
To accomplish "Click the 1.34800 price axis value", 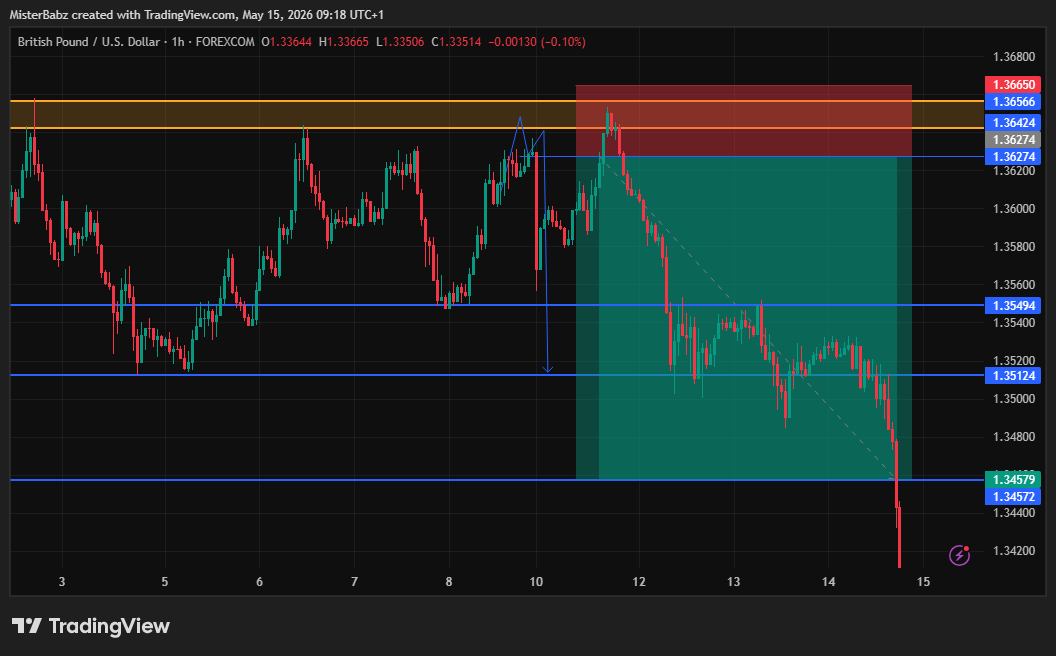I will click(x=1014, y=436).
